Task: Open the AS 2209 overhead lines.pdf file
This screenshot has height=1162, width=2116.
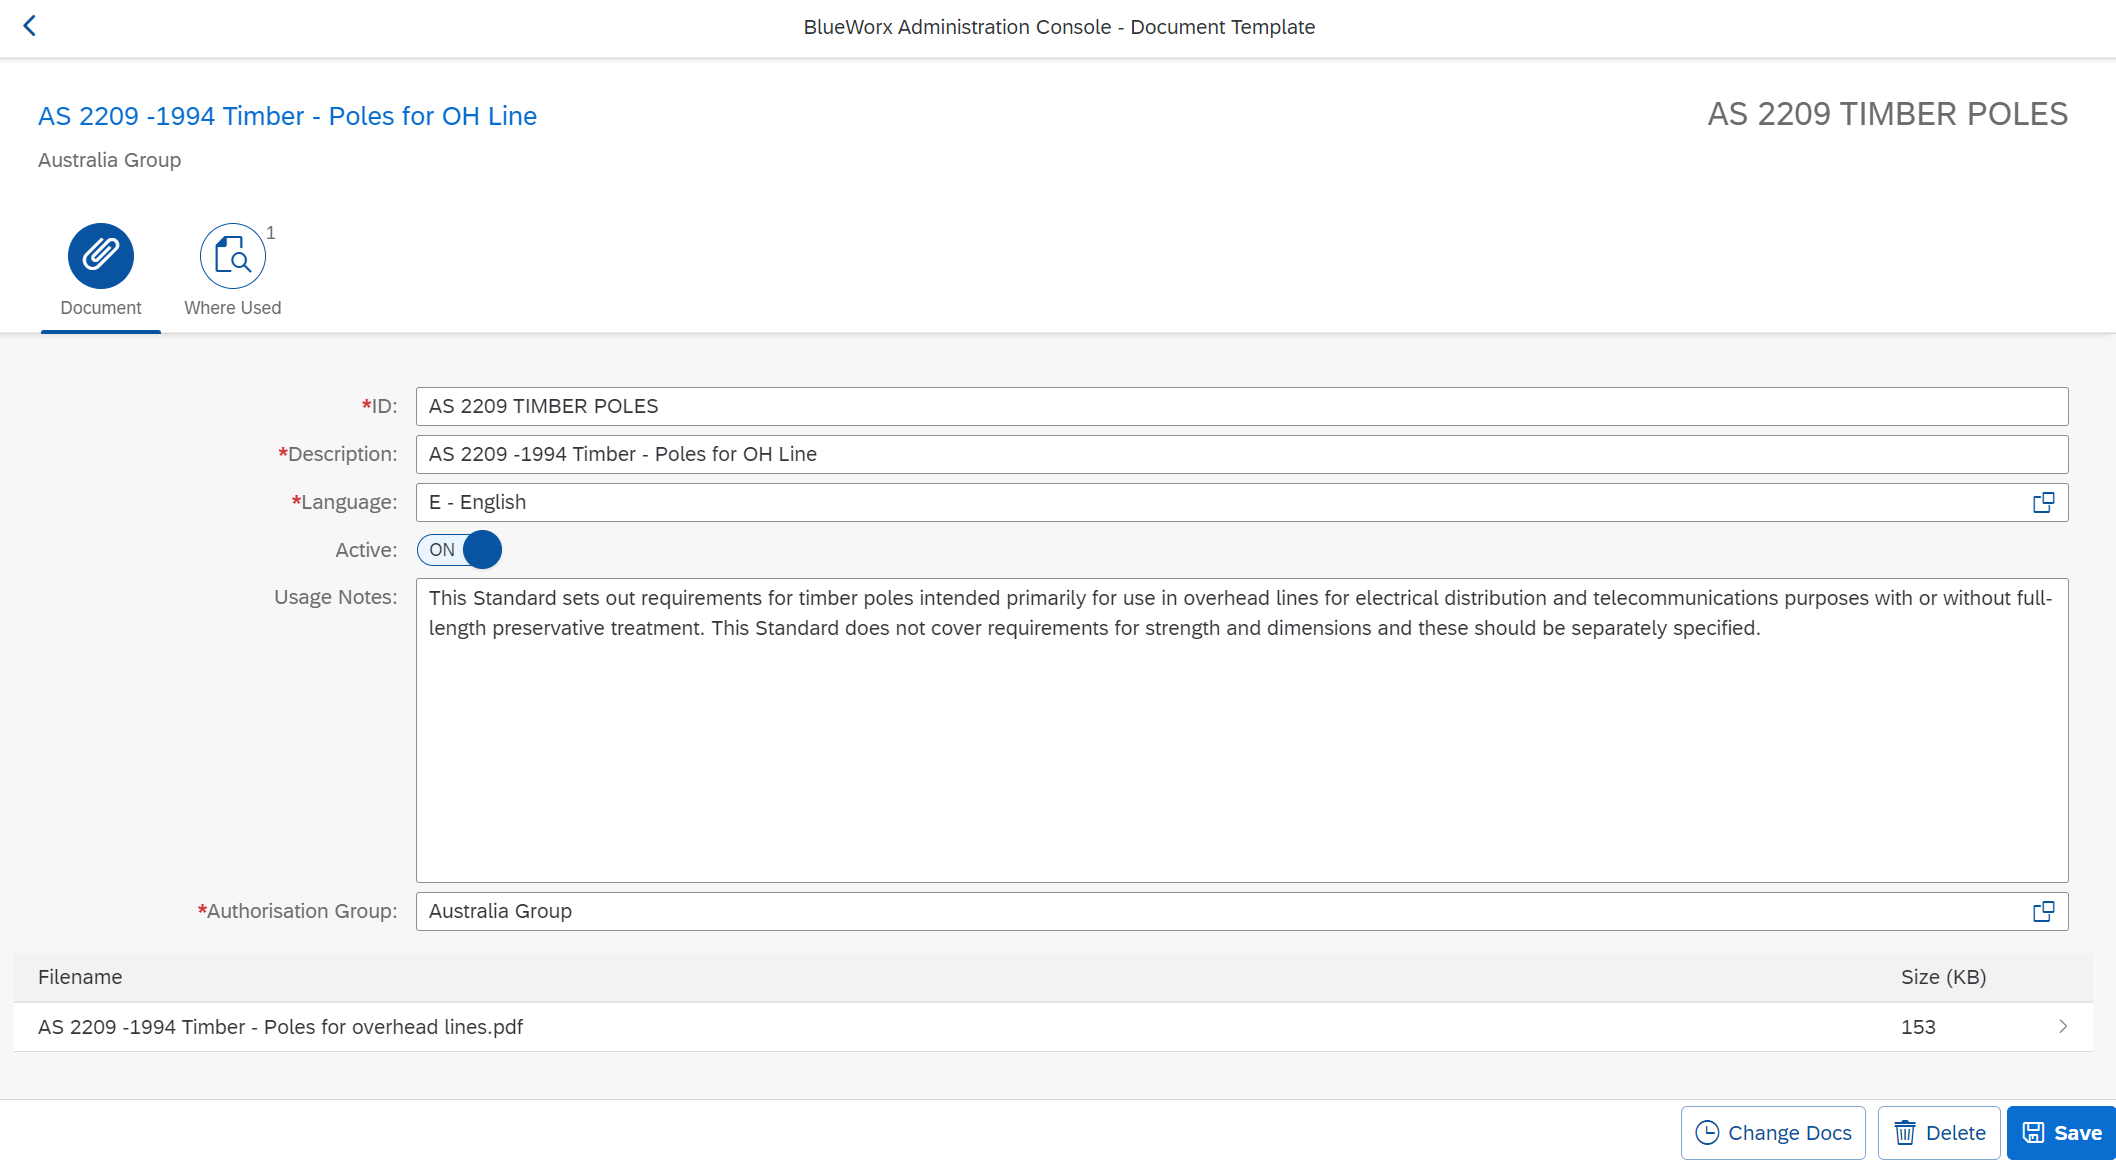Action: (281, 1027)
